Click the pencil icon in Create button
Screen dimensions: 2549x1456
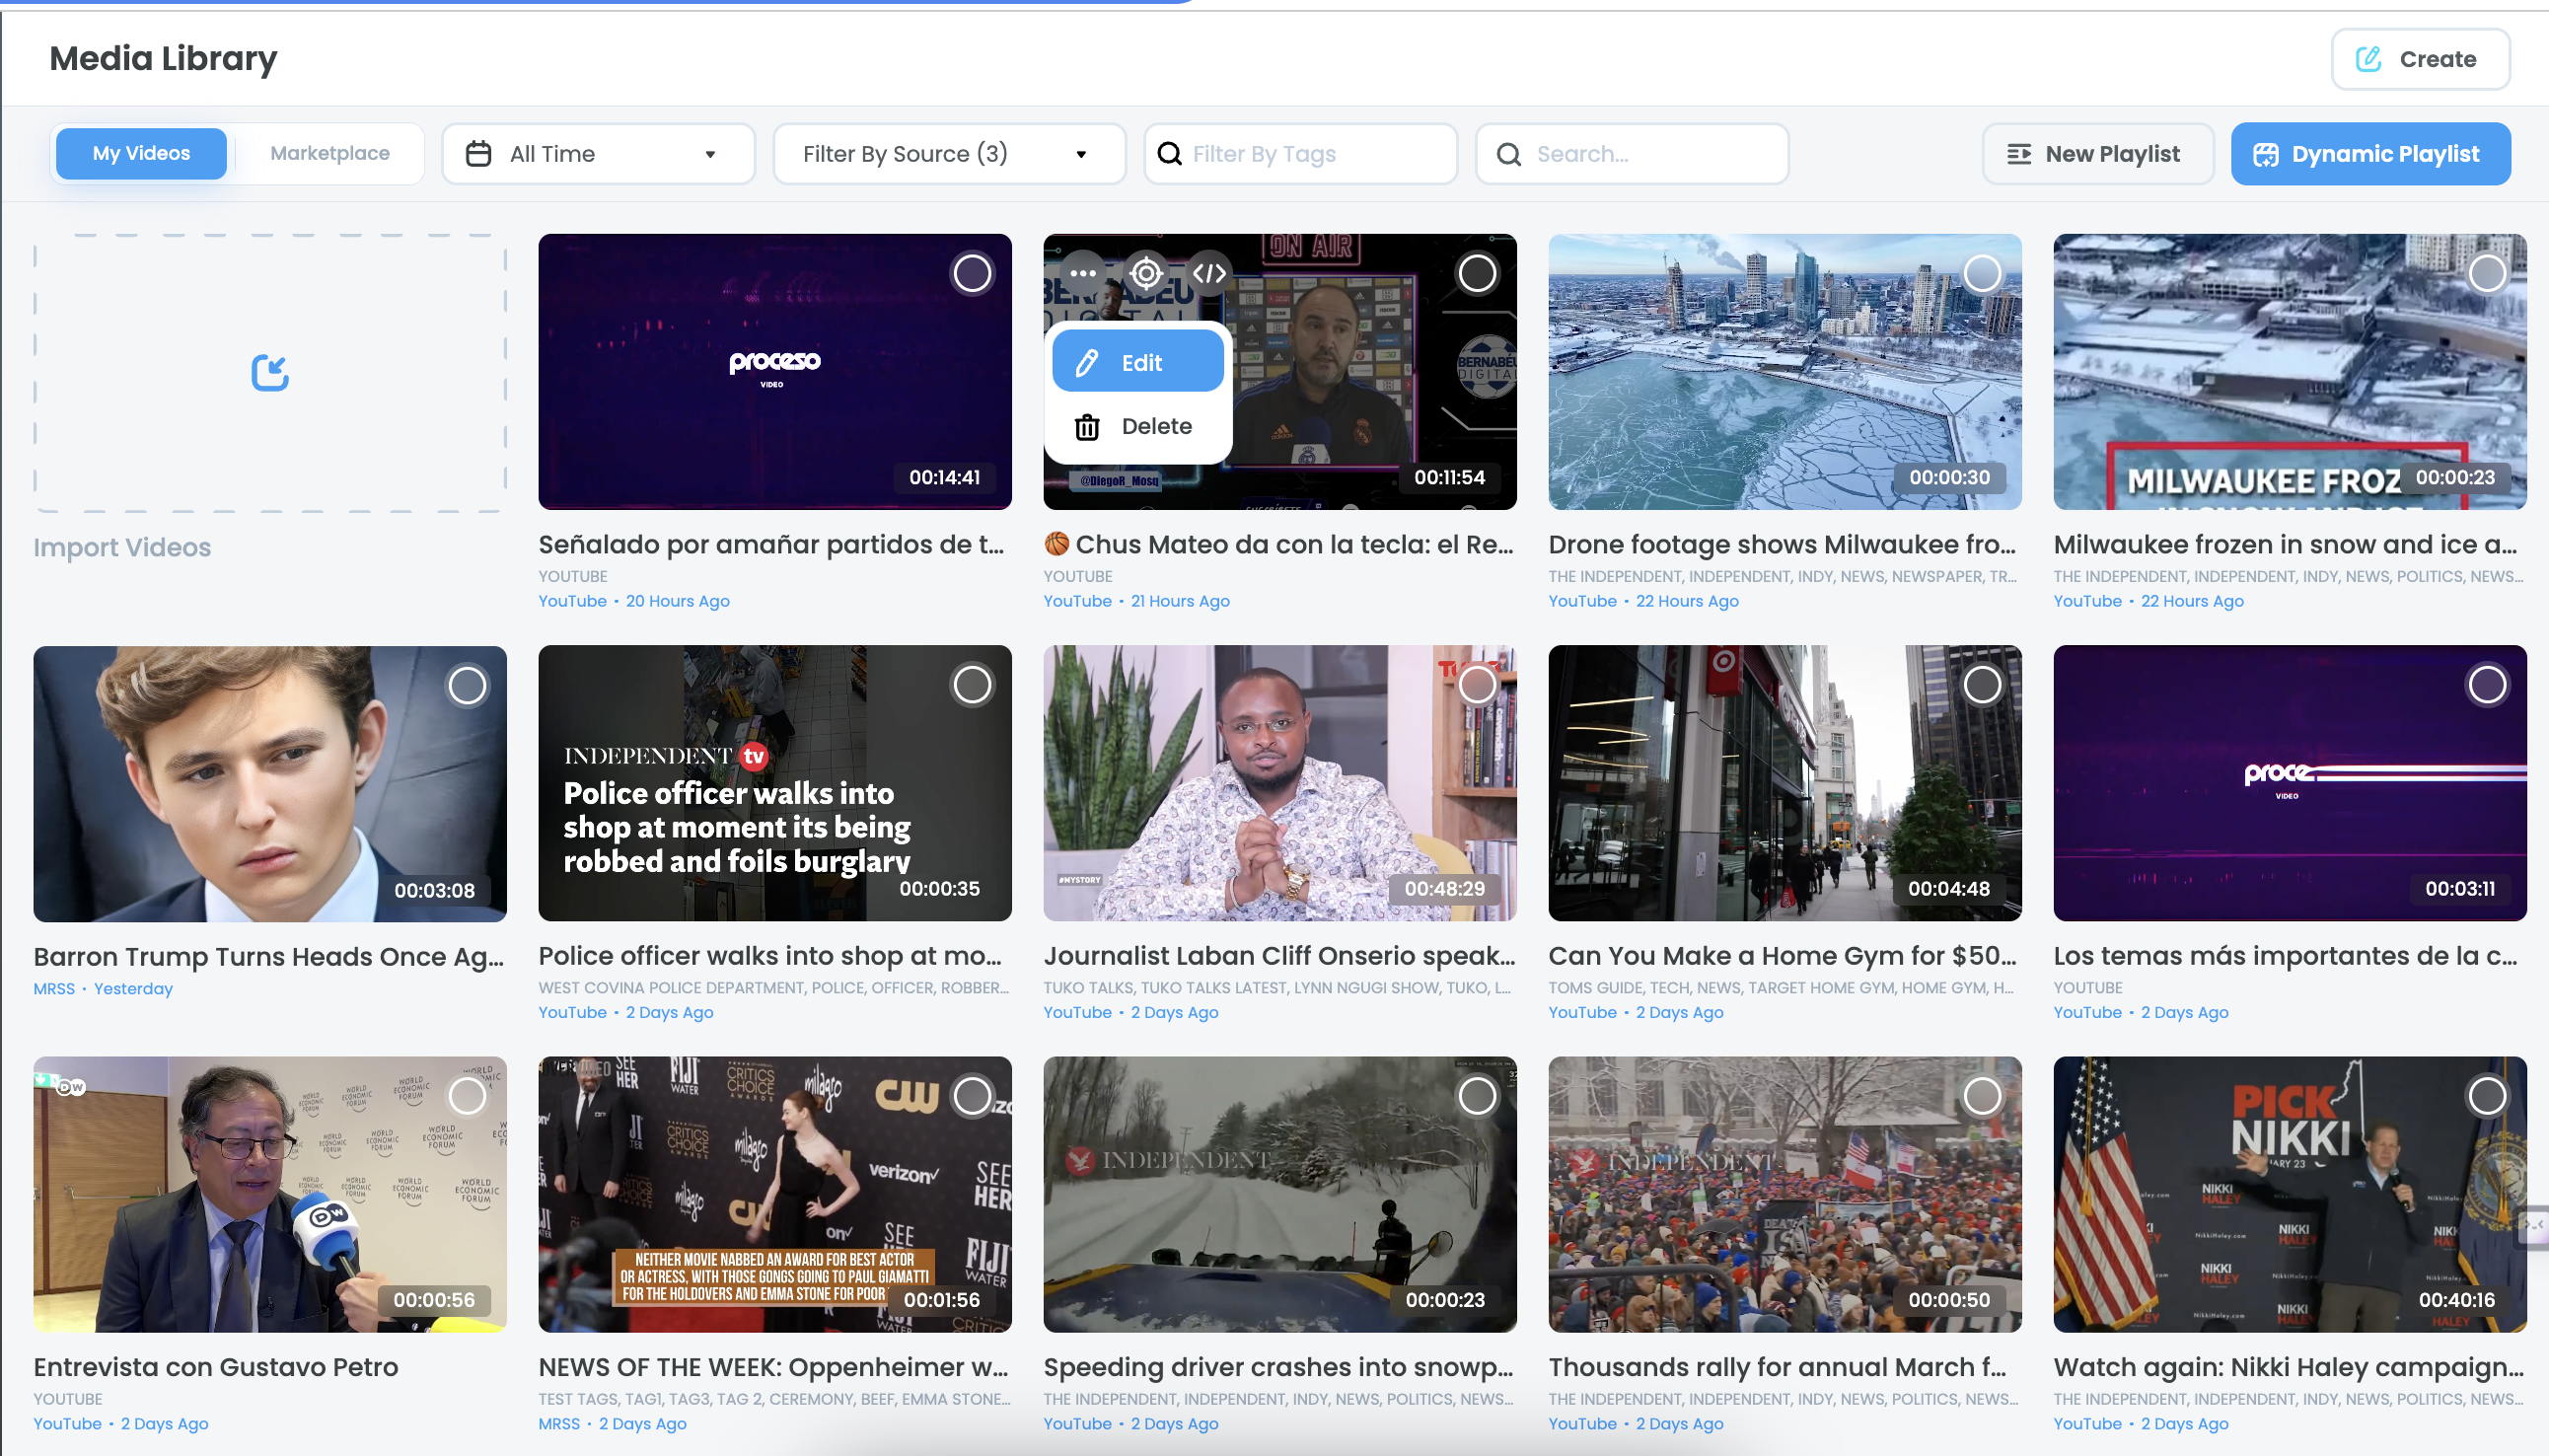tap(2369, 59)
